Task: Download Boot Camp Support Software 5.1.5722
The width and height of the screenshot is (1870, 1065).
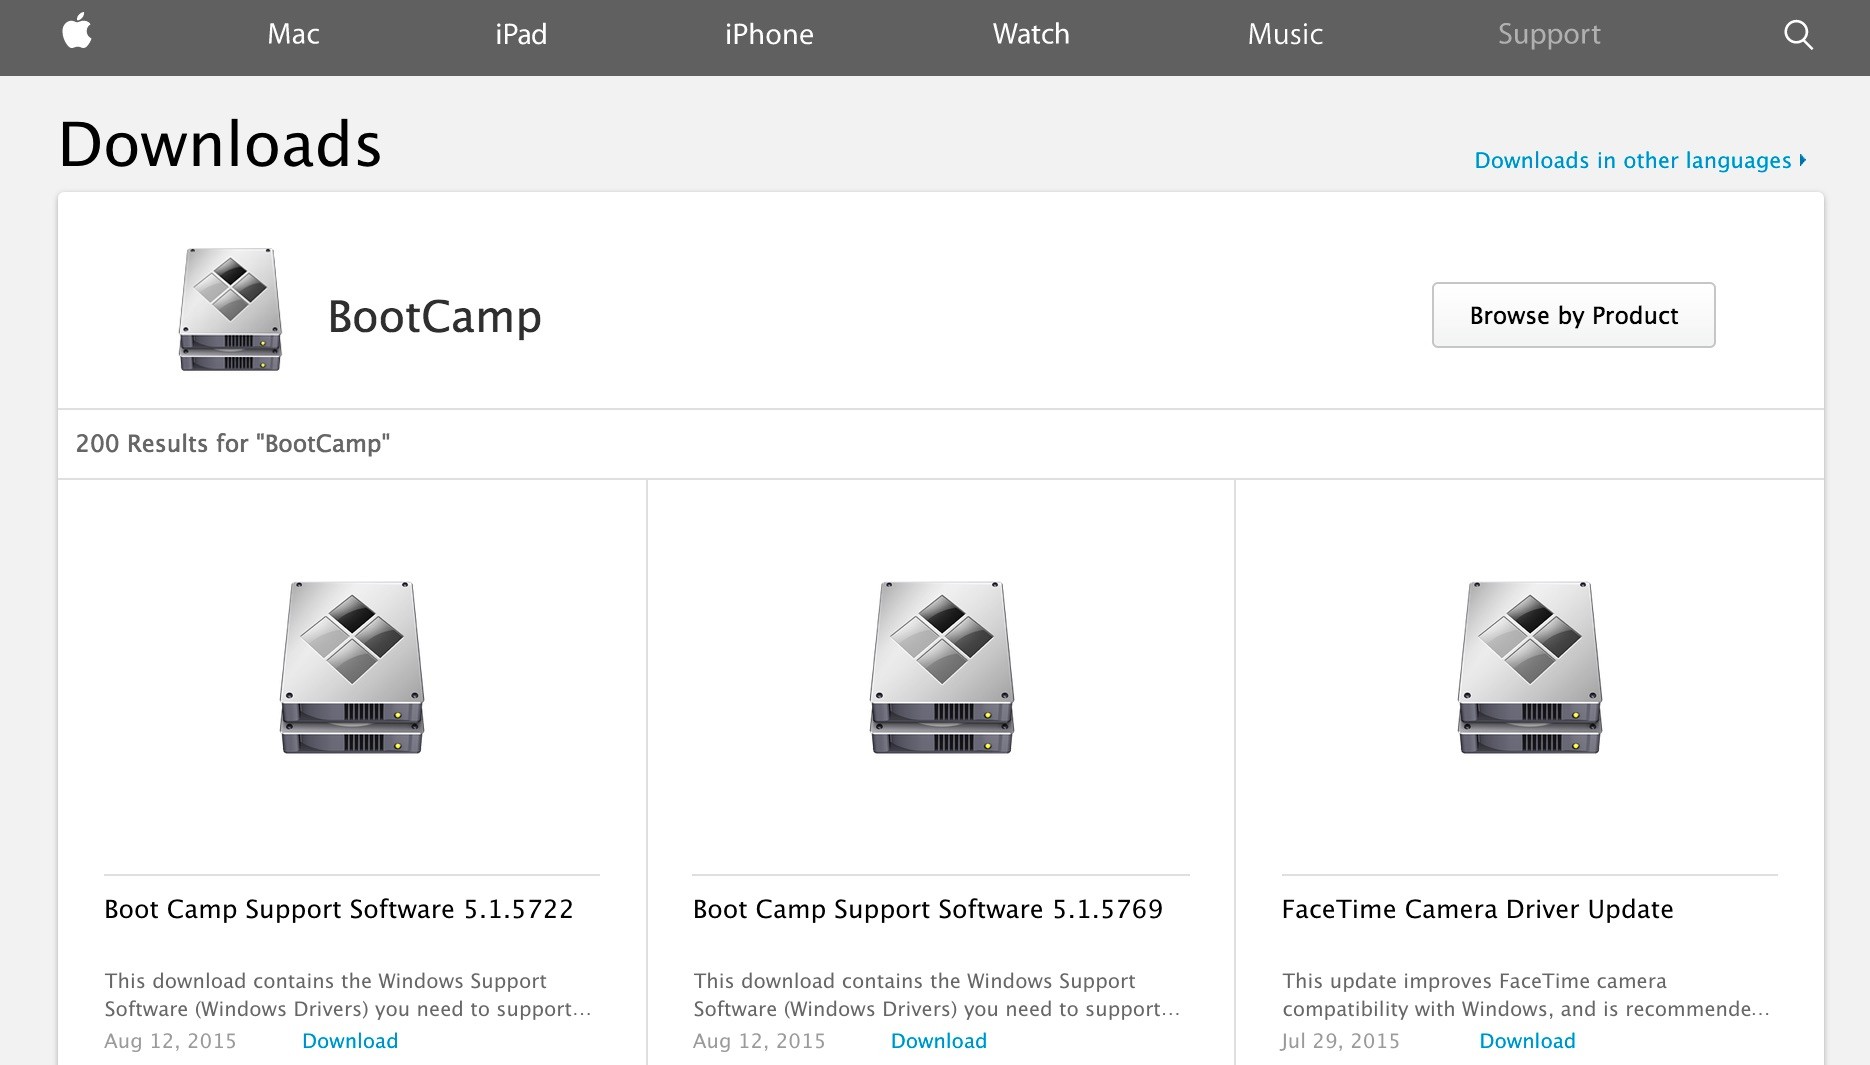Action: [350, 1041]
